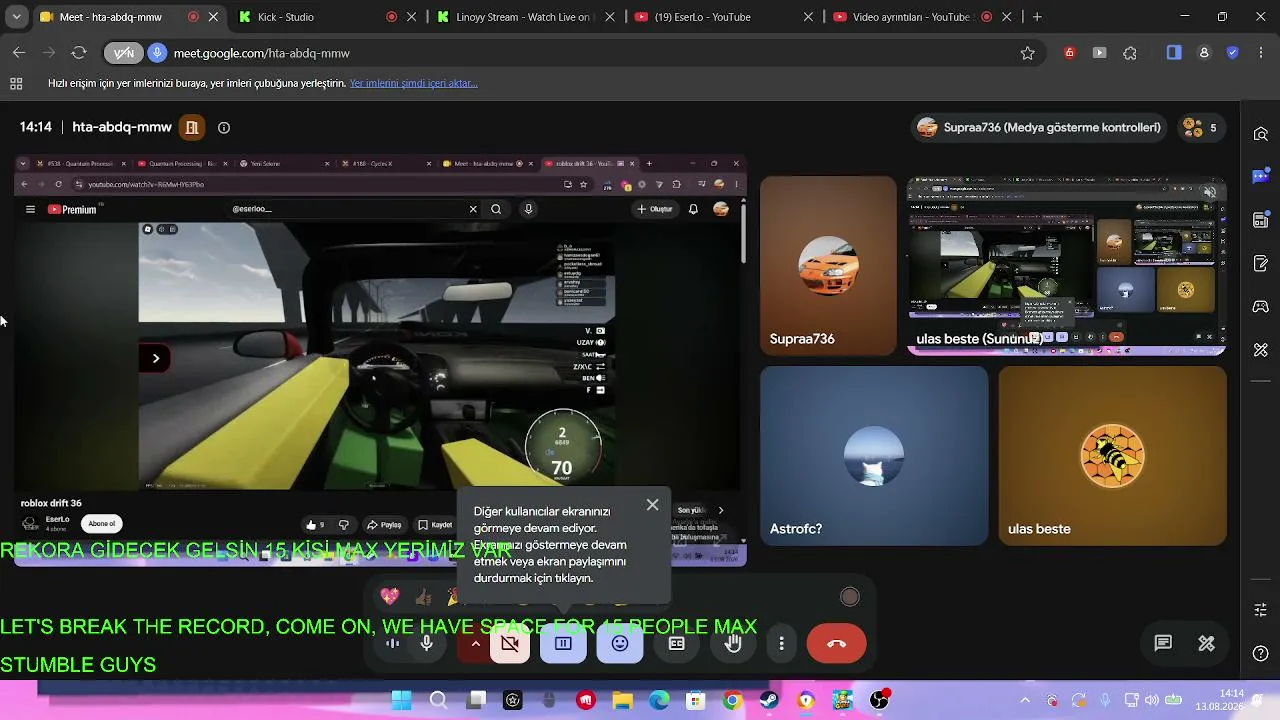Send the heart reaction emoji
This screenshot has width=1280, height=720.
pyautogui.click(x=390, y=597)
